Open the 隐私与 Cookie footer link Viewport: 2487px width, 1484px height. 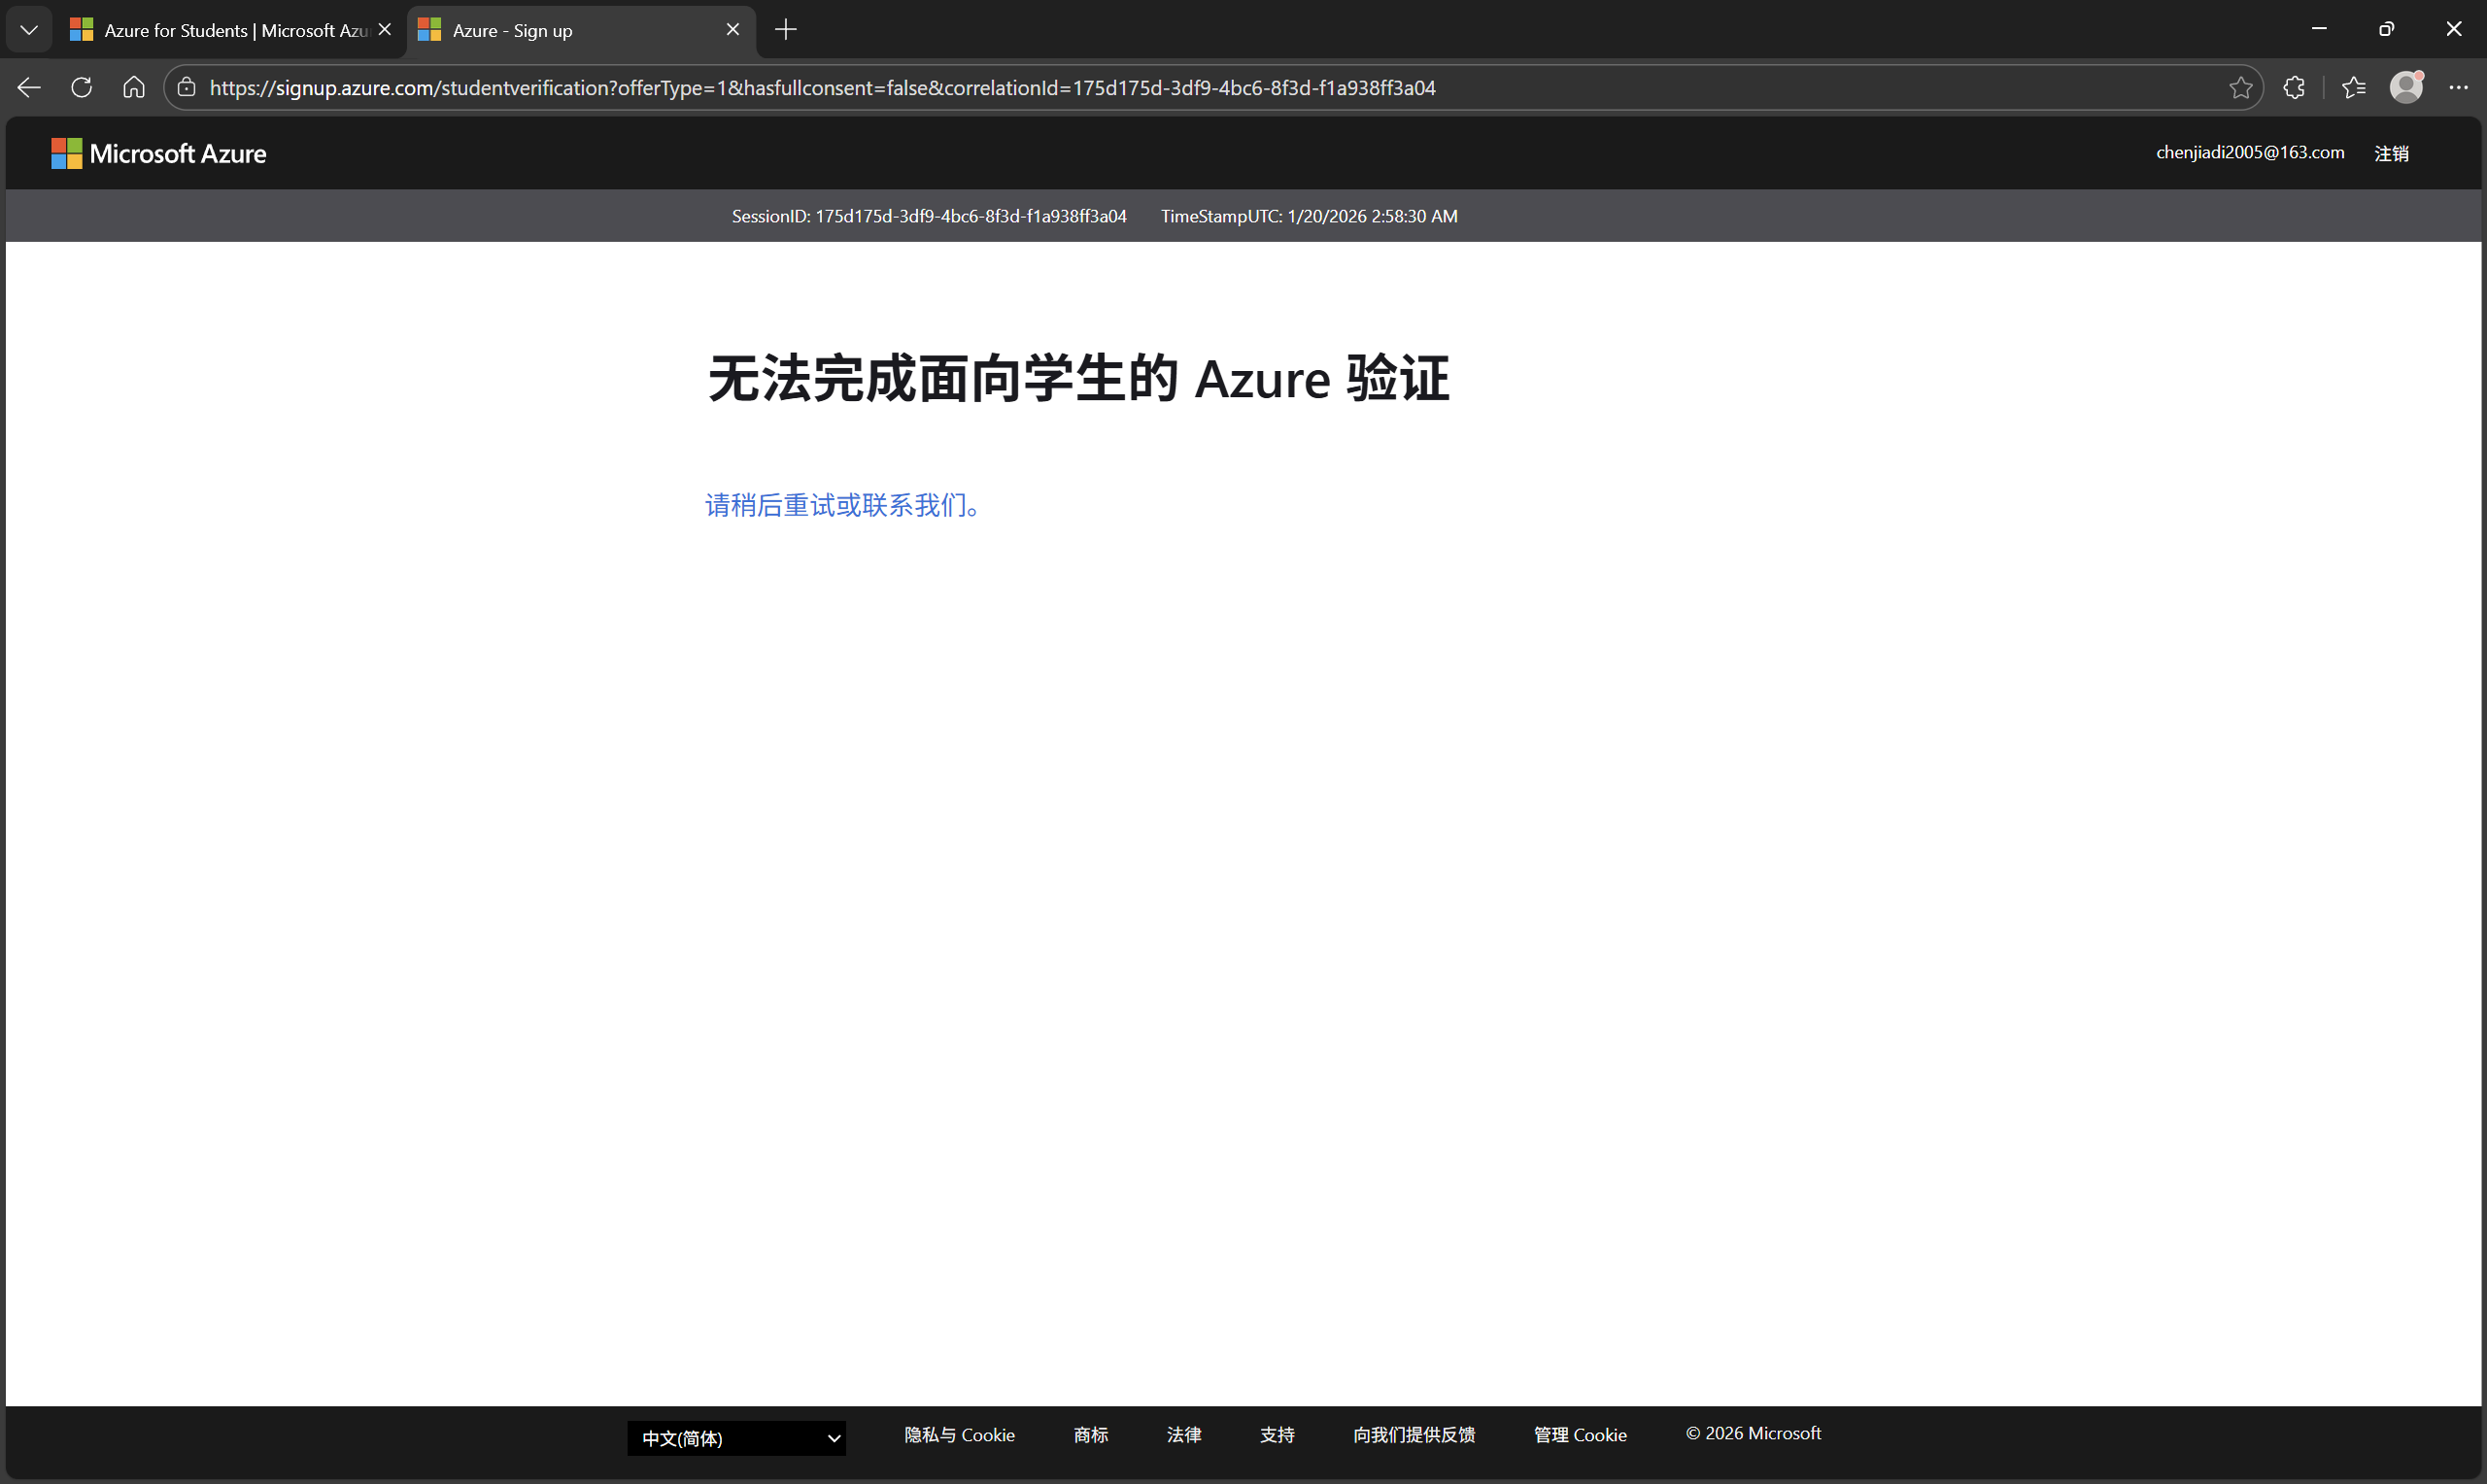(959, 1434)
